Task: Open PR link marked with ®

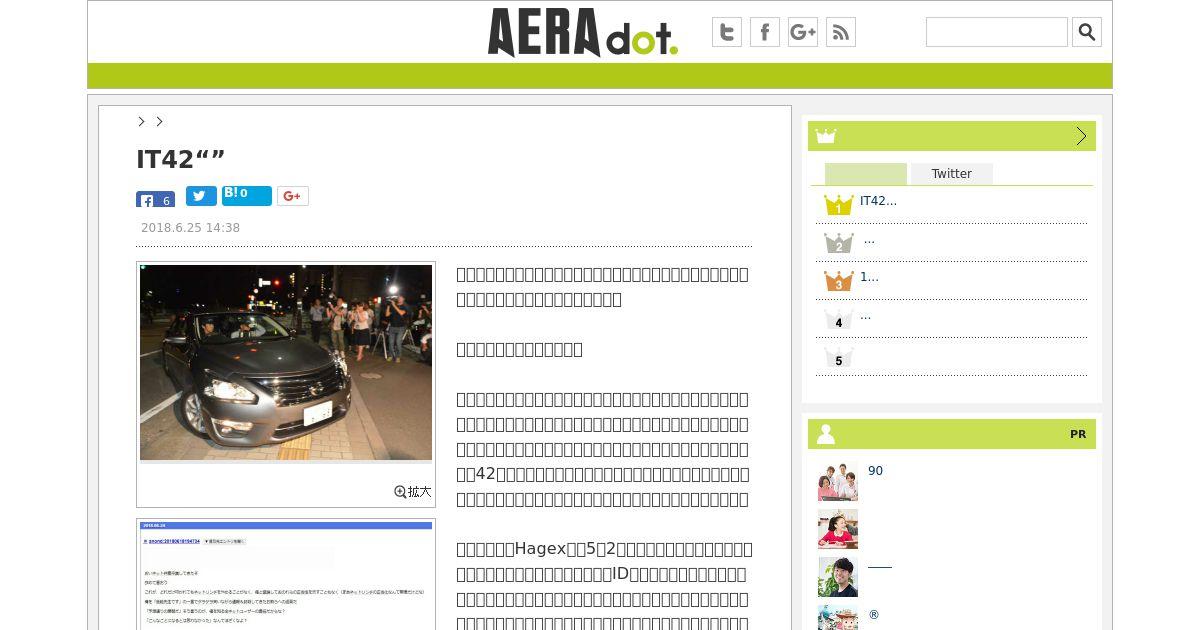Action: 874,615
